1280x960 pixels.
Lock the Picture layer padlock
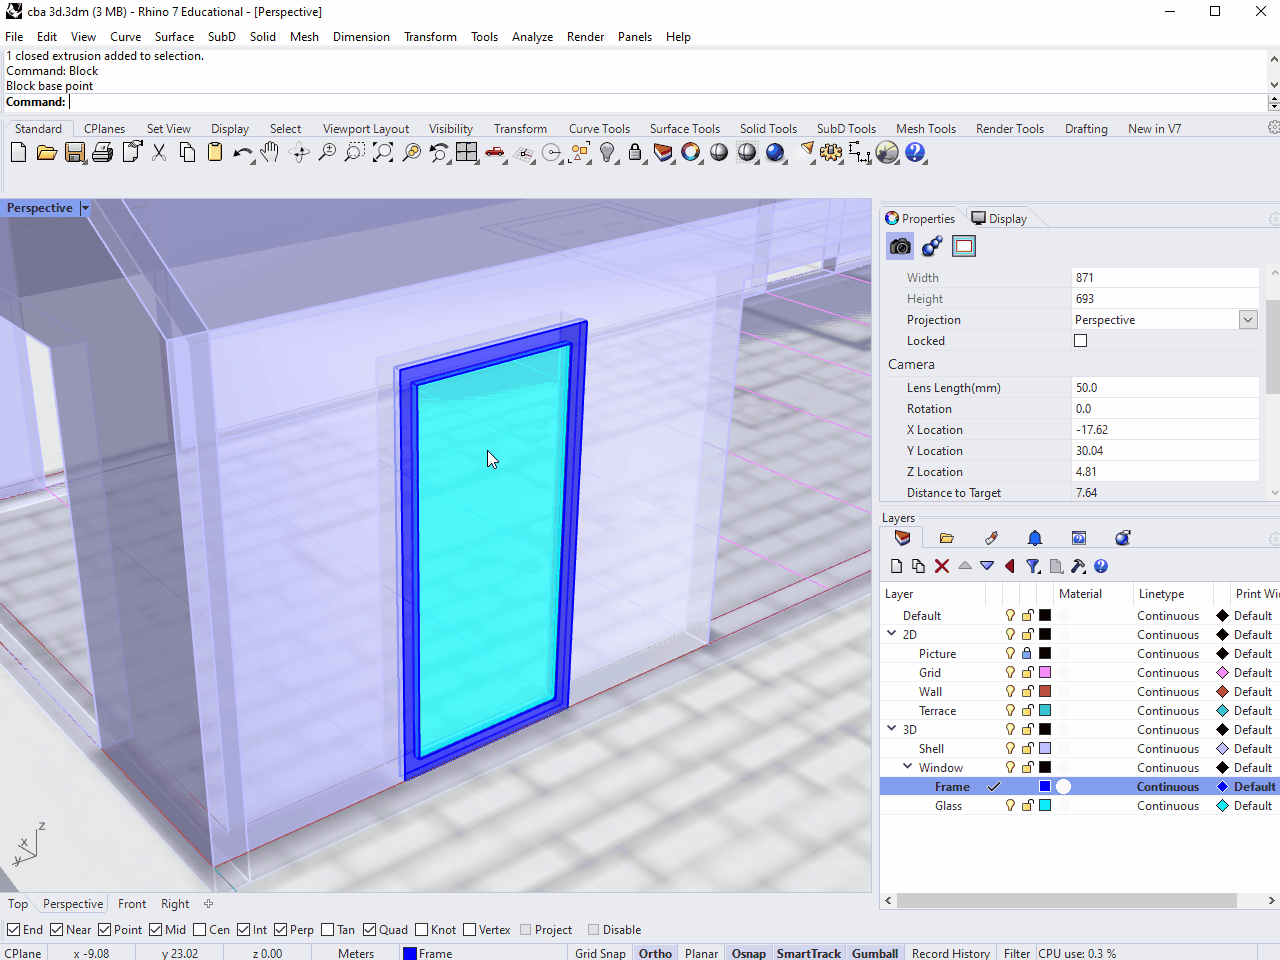[x=1026, y=653]
